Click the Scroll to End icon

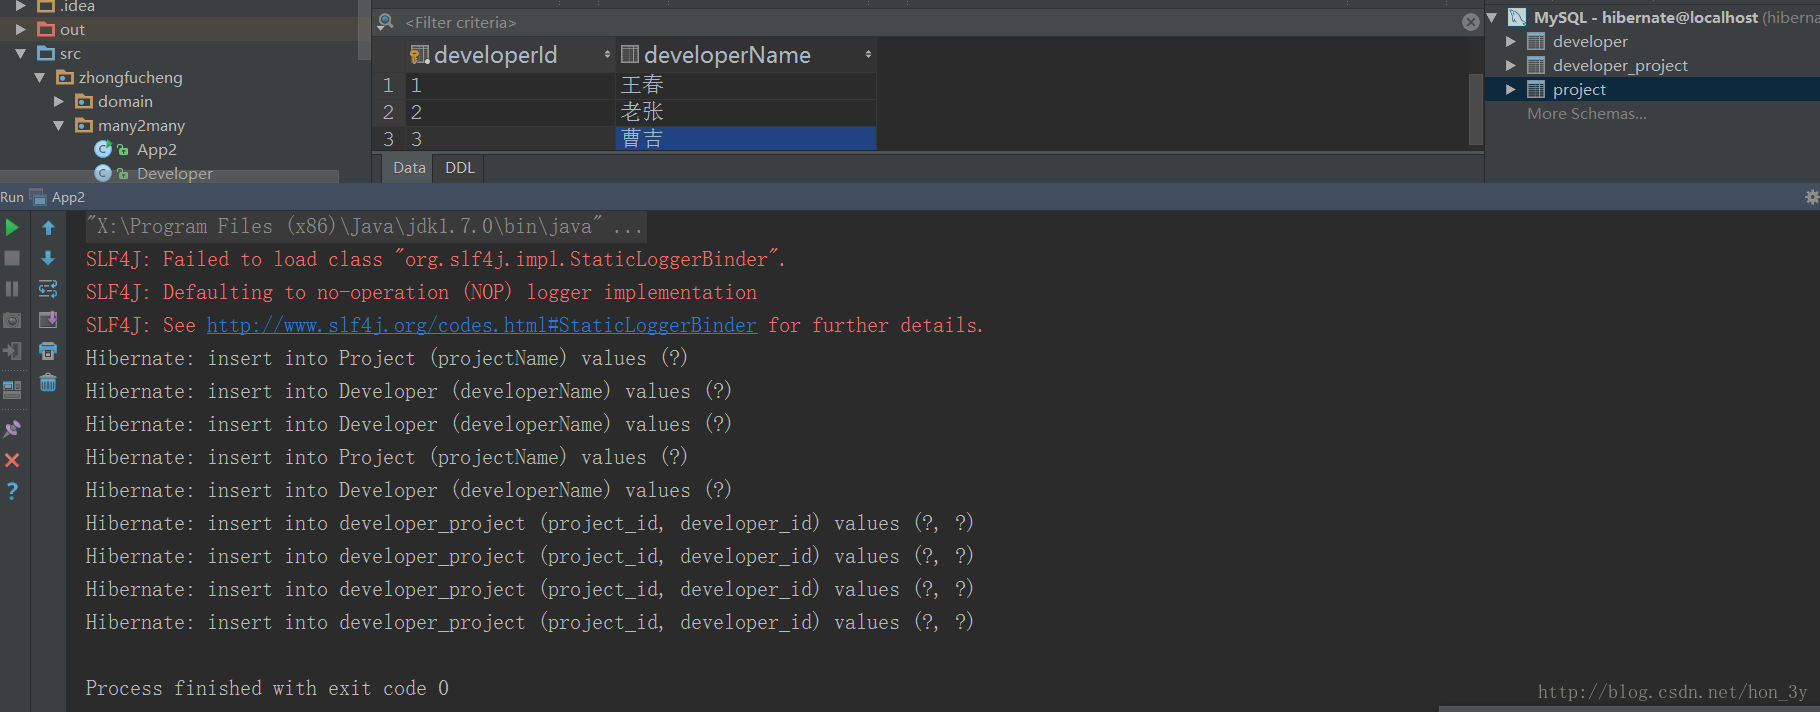(x=48, y=320)
